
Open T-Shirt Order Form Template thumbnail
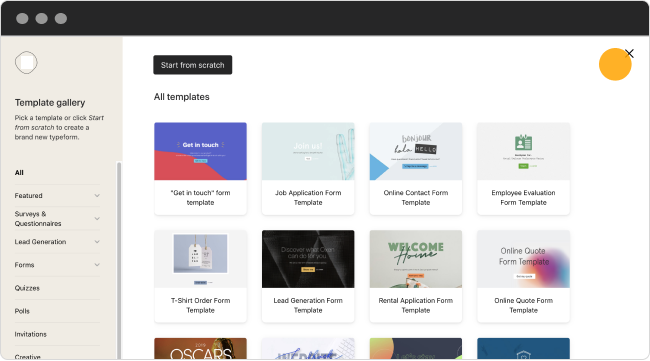tap(200, 259)
